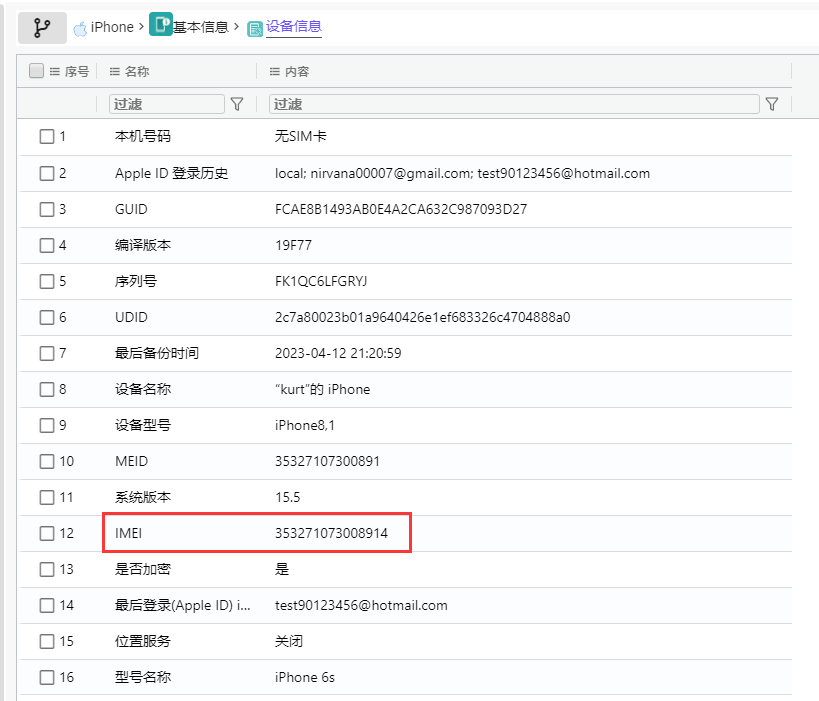Check the row 15 位置服务 checkbox
This screenshot has height=701, width=819.
pos(47,641)
